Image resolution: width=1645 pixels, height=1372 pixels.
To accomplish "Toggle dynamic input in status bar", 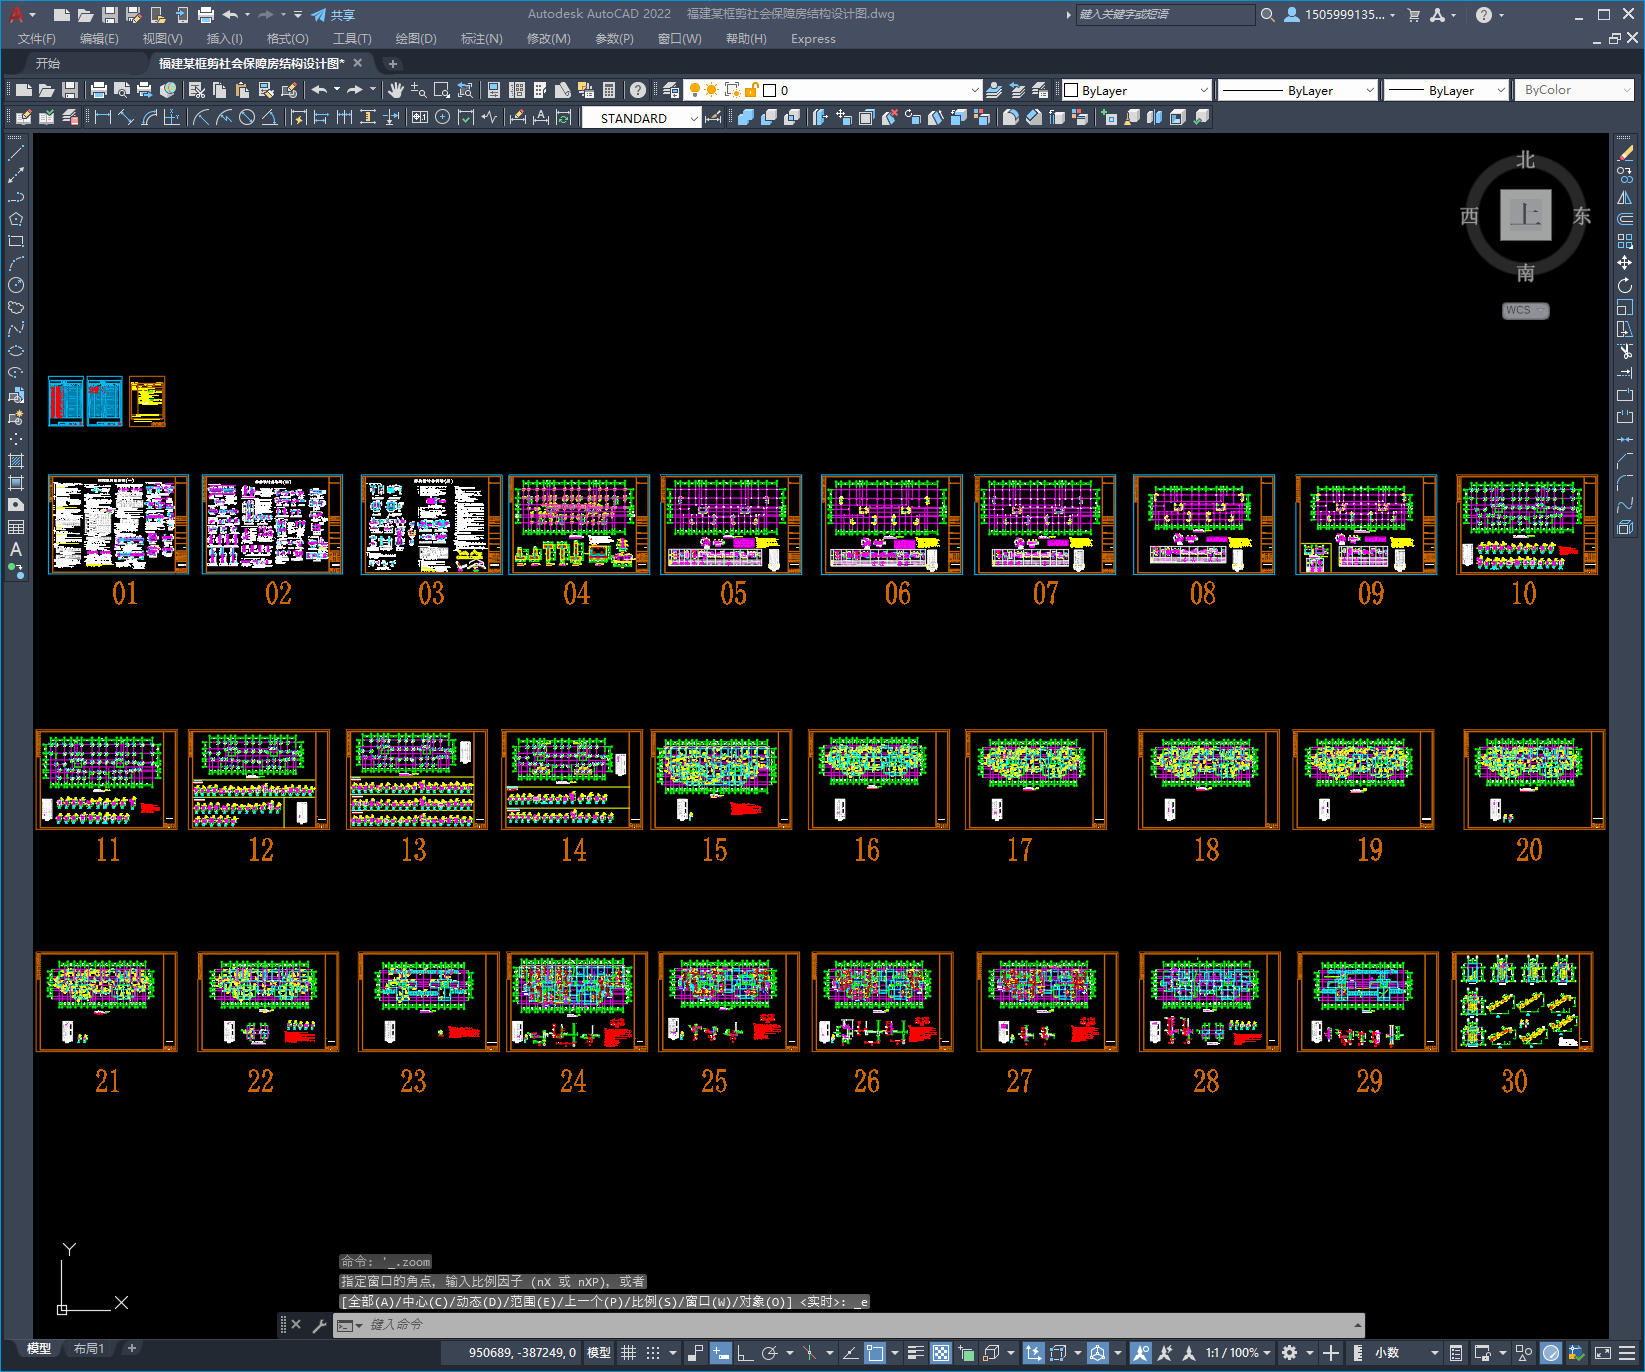I will [x=721, y=1353].
